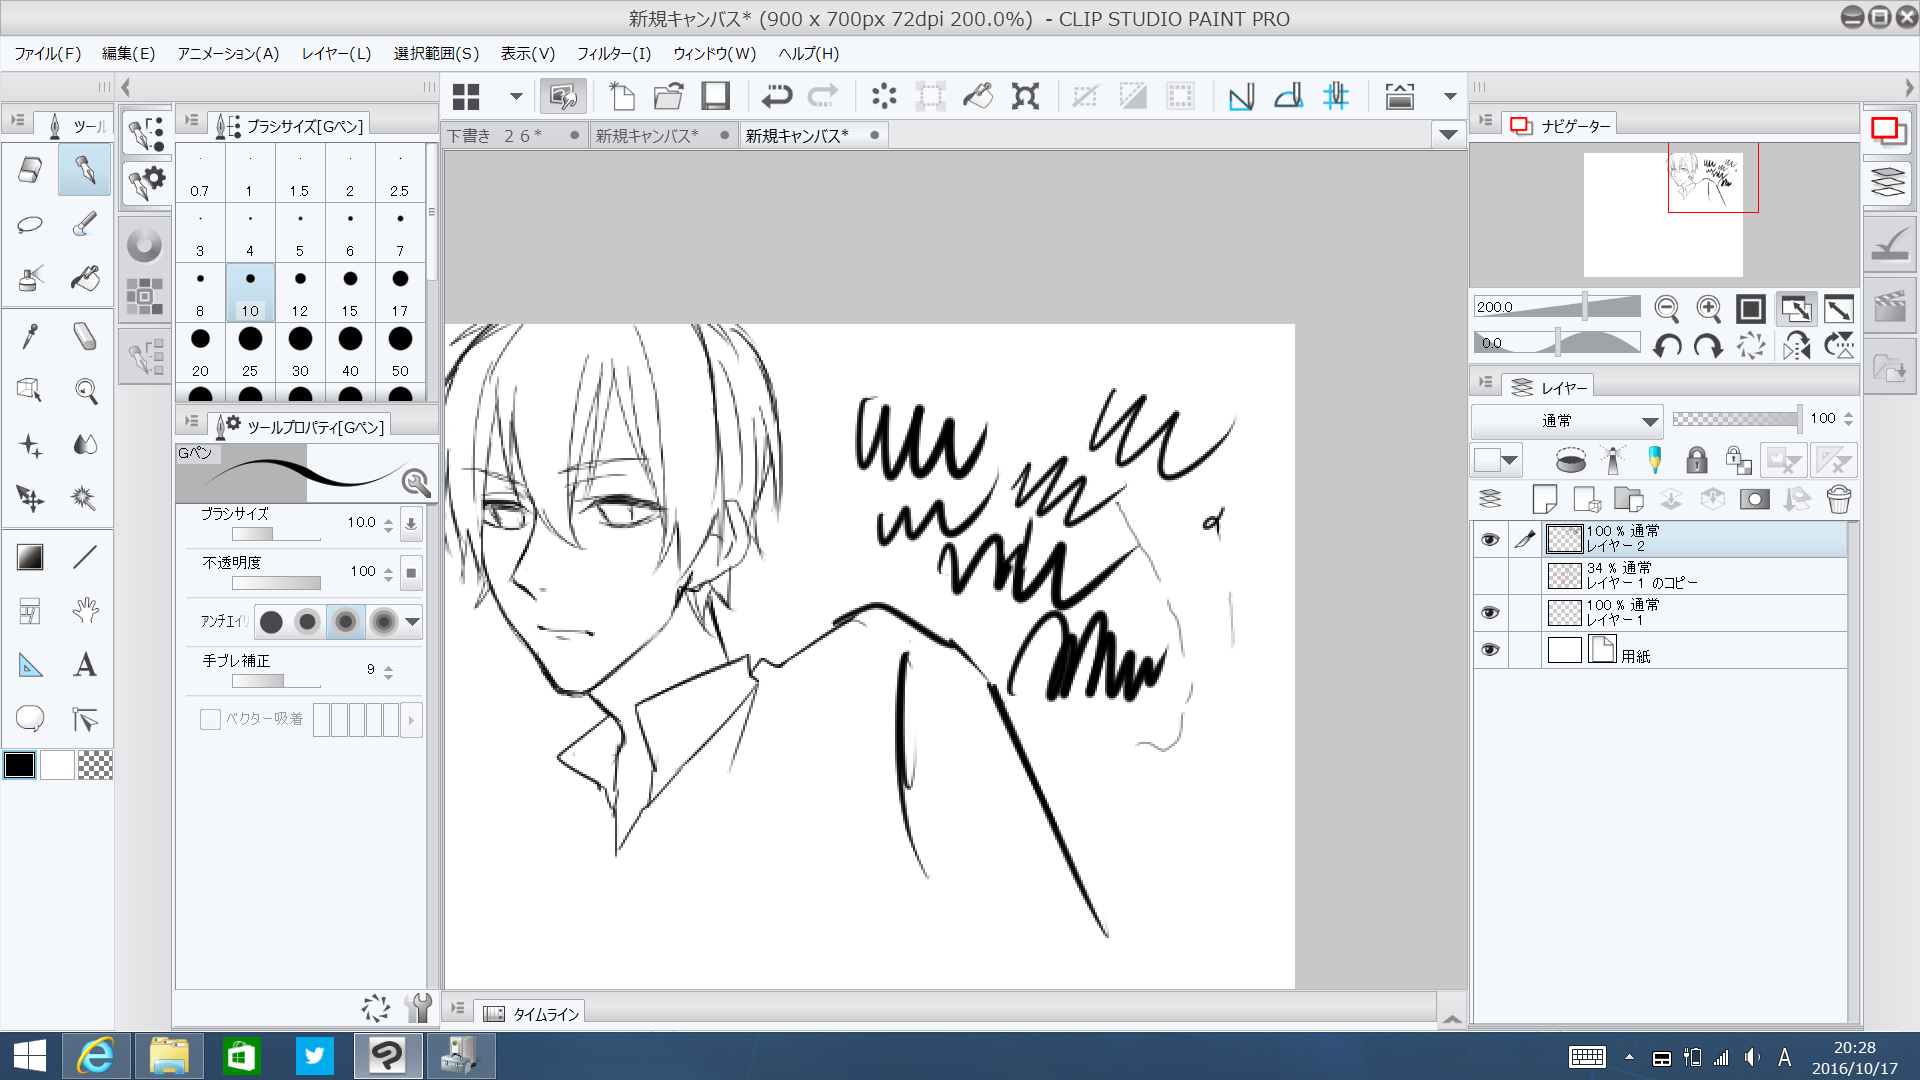This screenshot has width=1920, height=1080.
Task: Select the black main color swatch
Action: pyautogui.click(x=20, y=765)
